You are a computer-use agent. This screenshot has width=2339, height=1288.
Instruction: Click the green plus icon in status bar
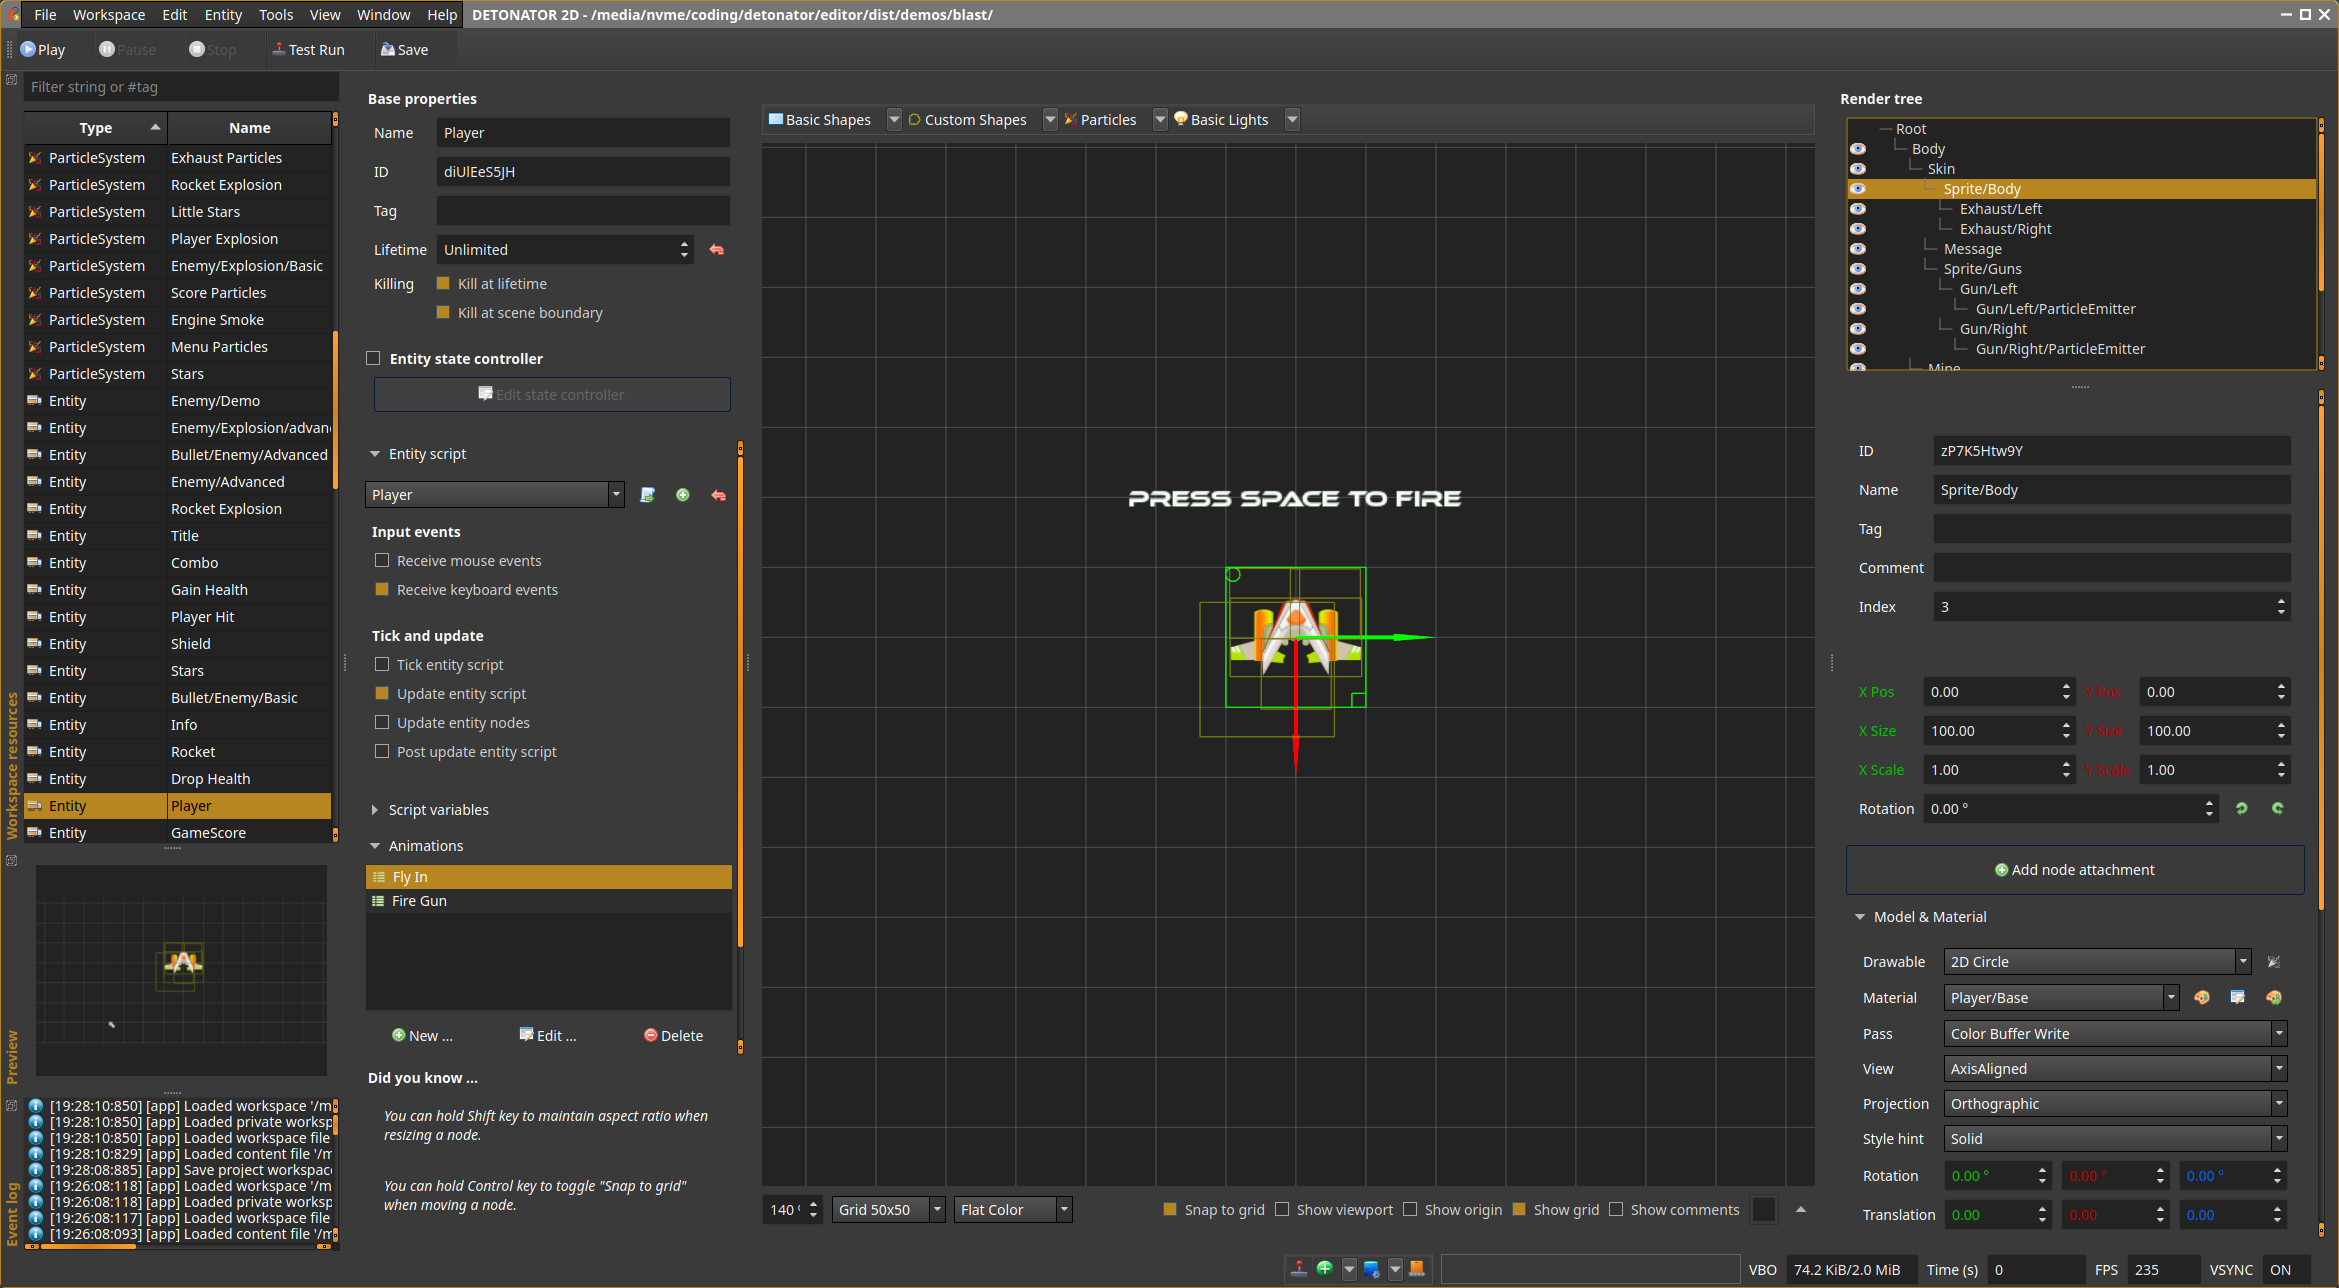click(1325, 1269)
